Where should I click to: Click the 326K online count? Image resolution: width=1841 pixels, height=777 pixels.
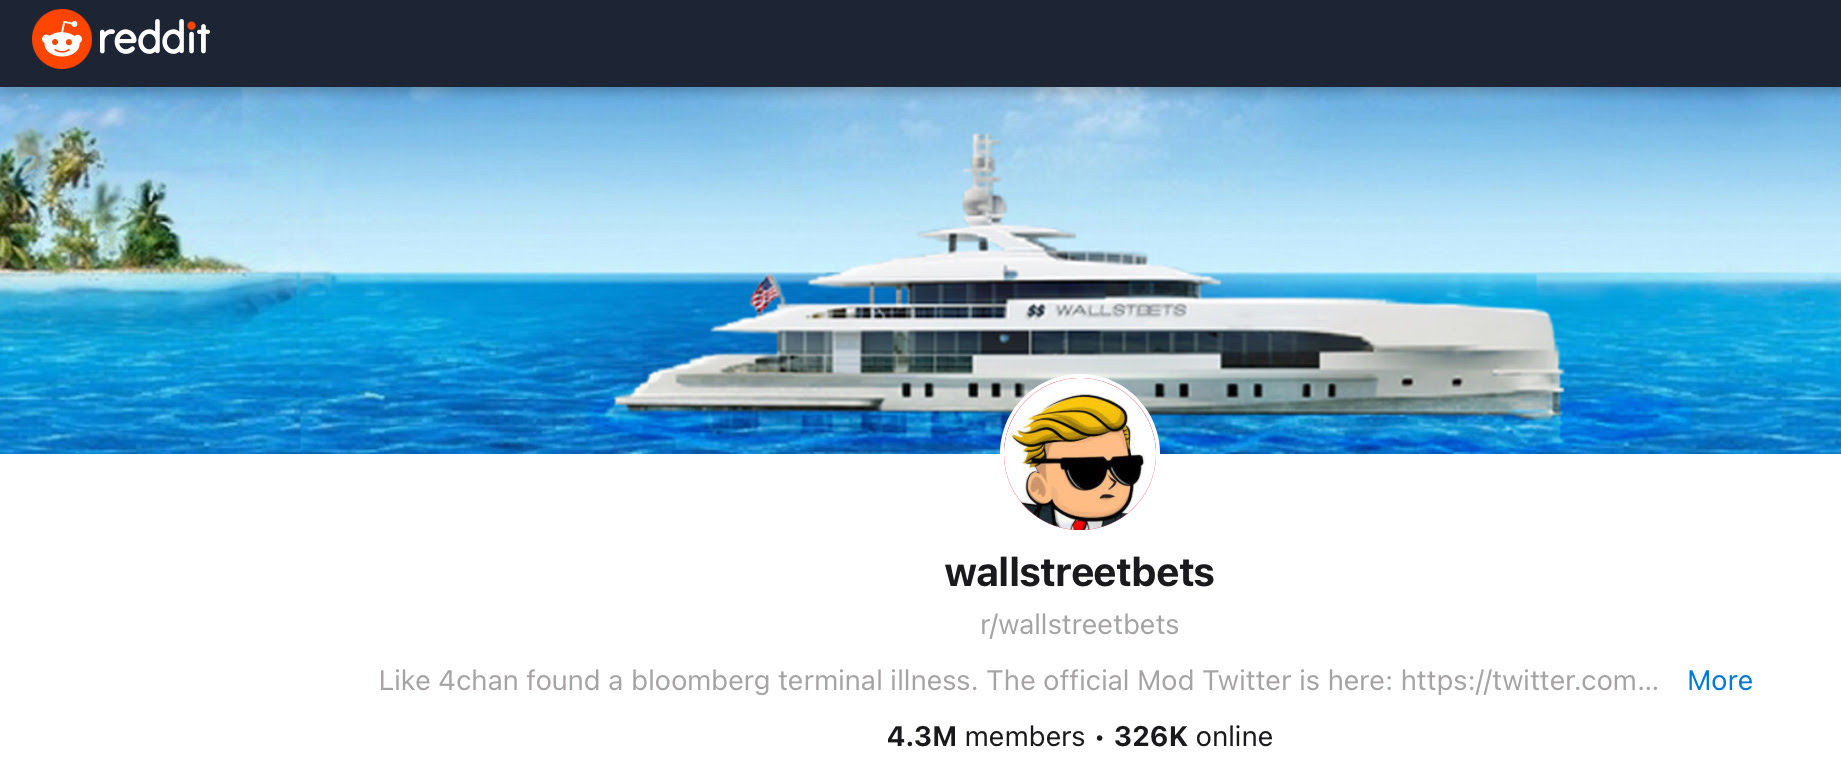[x=1193, y=737]
